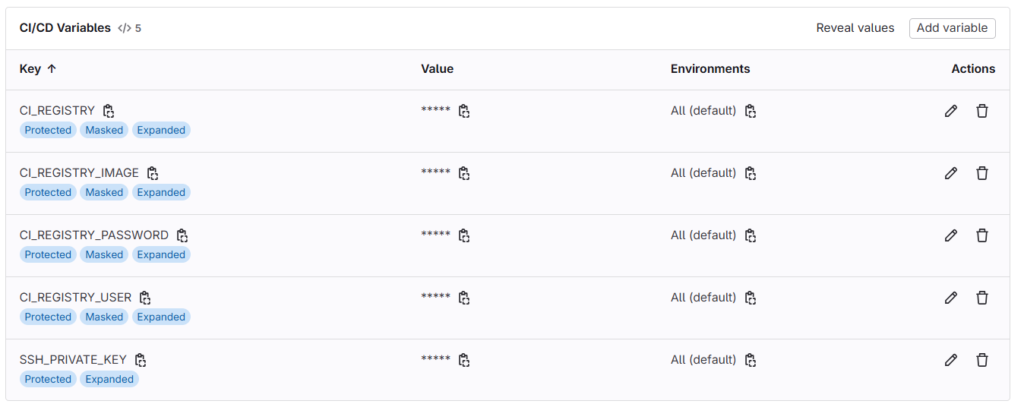Screen dimensions: 1024x404
Task: Select the SSH_PRIVATE_KEY key text
Action: click(73, 360)
